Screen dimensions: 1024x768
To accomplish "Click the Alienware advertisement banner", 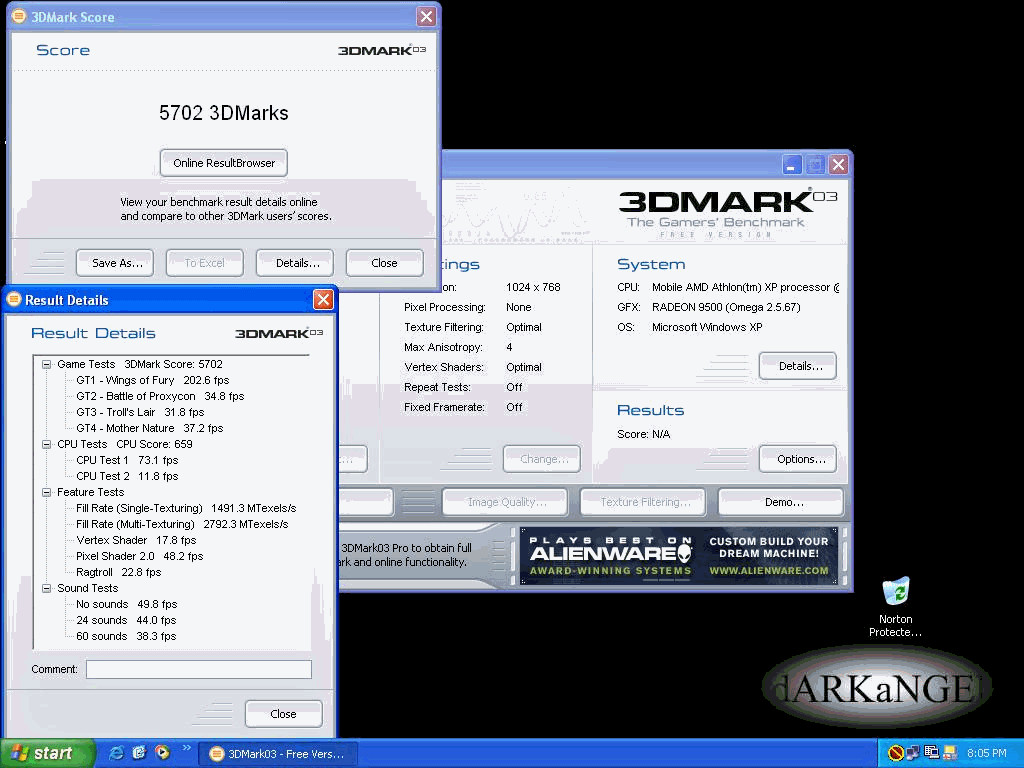I will click(x=679, y=556).
